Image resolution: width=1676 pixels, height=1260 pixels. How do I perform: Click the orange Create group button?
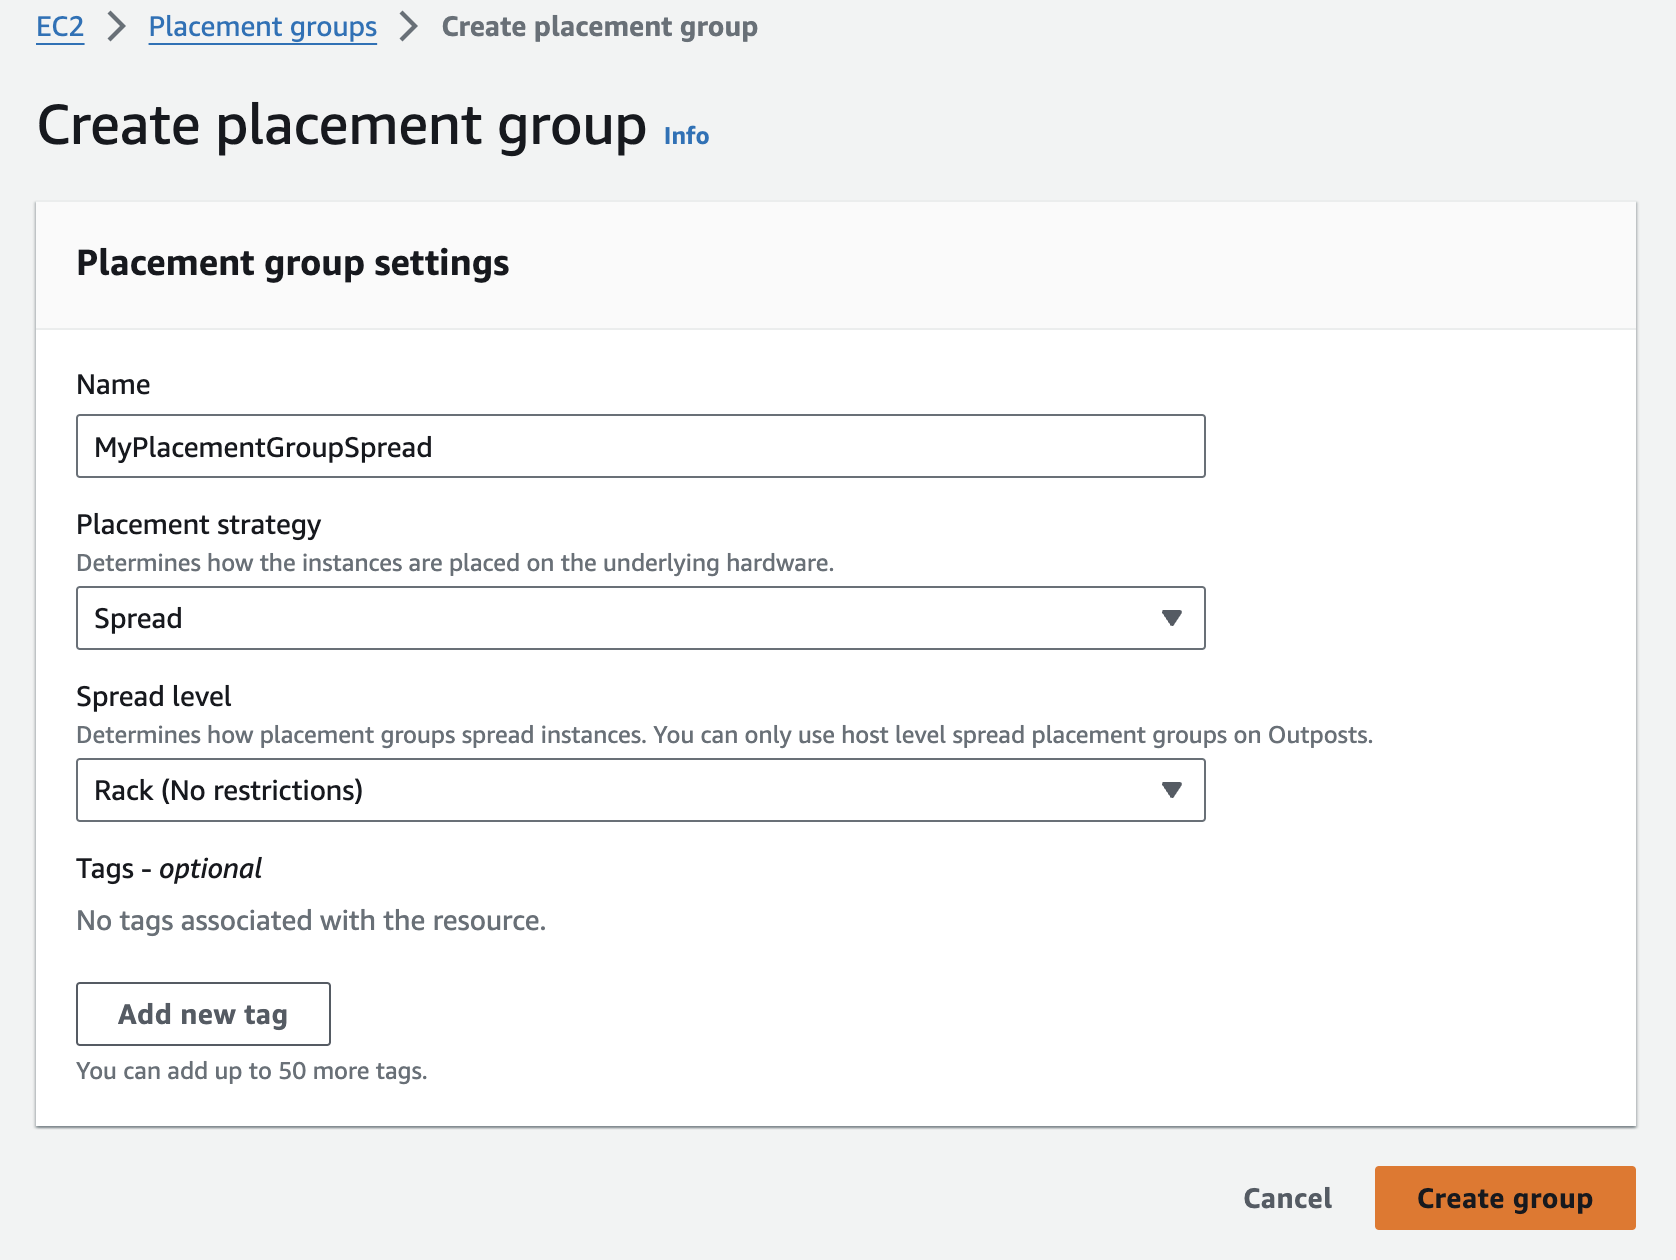coord(1504,1198)
